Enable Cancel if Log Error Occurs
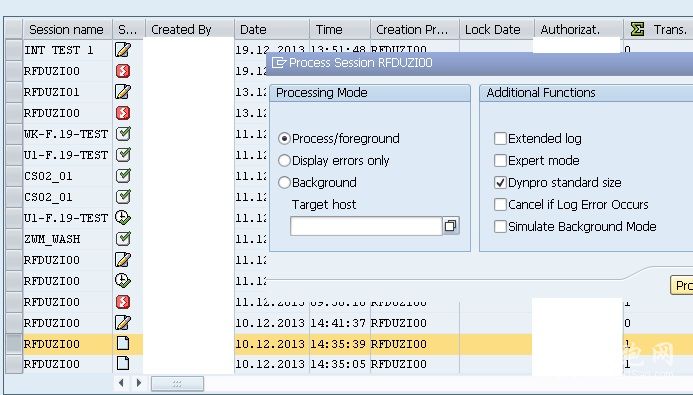The image size is (693, 395). 500,205
